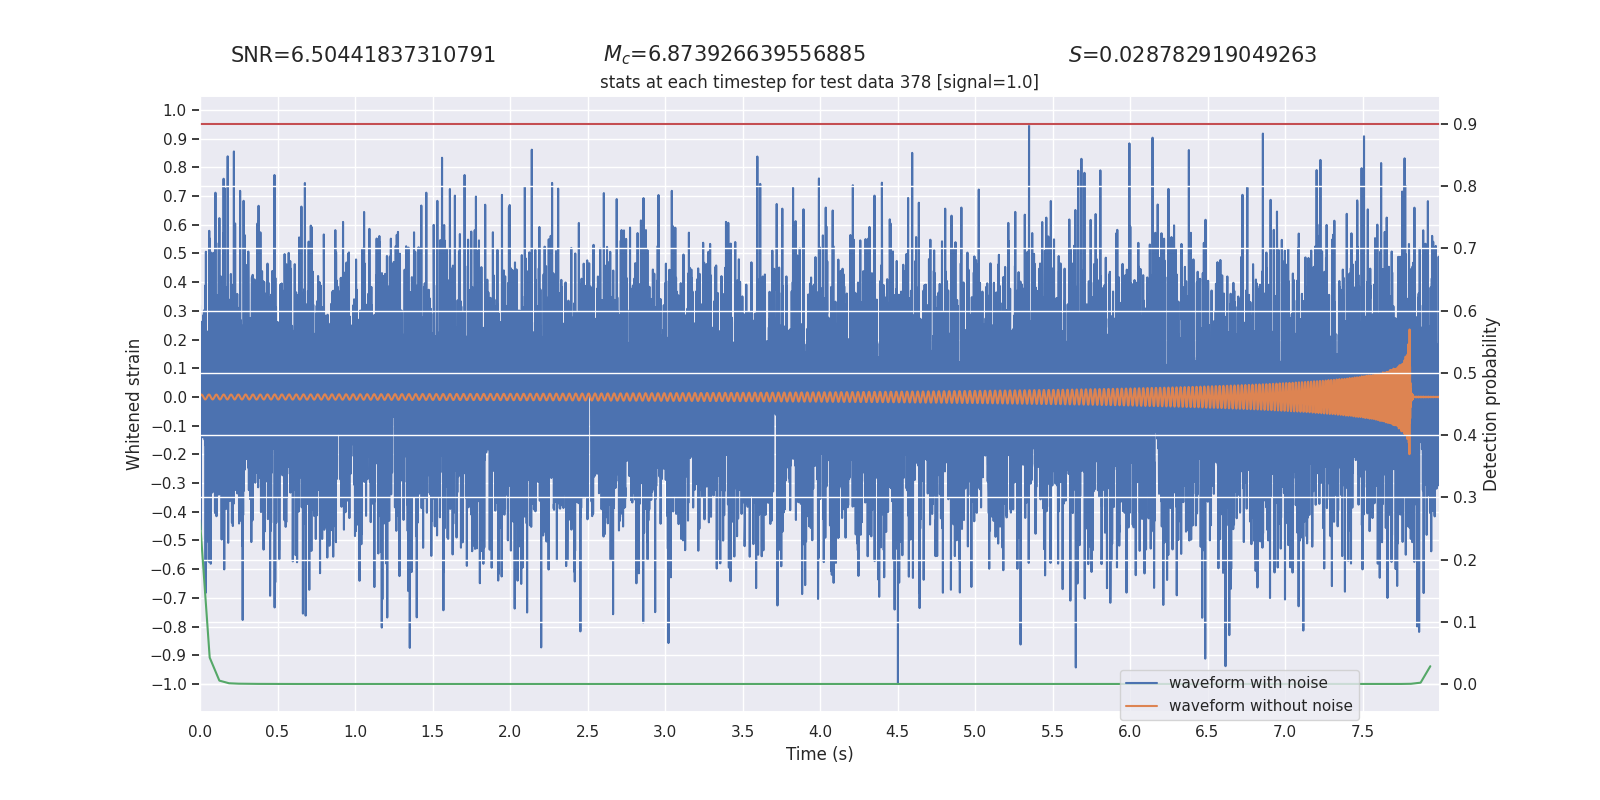Click the −0.7 tick on Whitened strain axis

click(x=169, y=598)
